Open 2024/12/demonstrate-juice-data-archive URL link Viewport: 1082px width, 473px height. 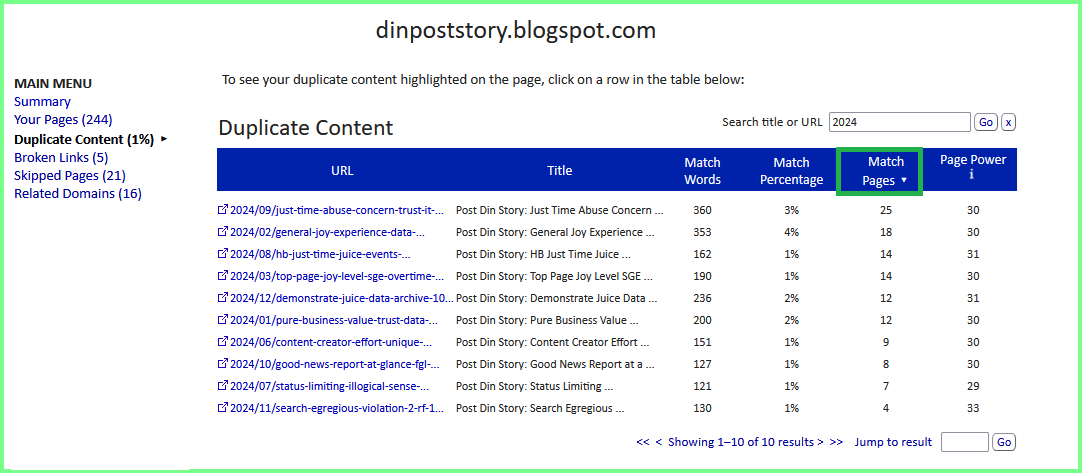point(342,298)
